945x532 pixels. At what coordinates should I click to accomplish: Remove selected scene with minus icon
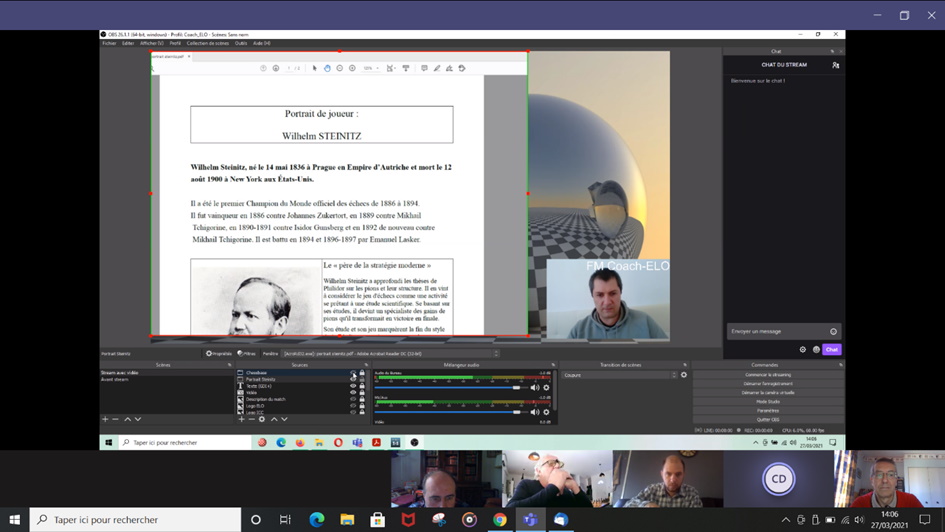pos(115,419)
